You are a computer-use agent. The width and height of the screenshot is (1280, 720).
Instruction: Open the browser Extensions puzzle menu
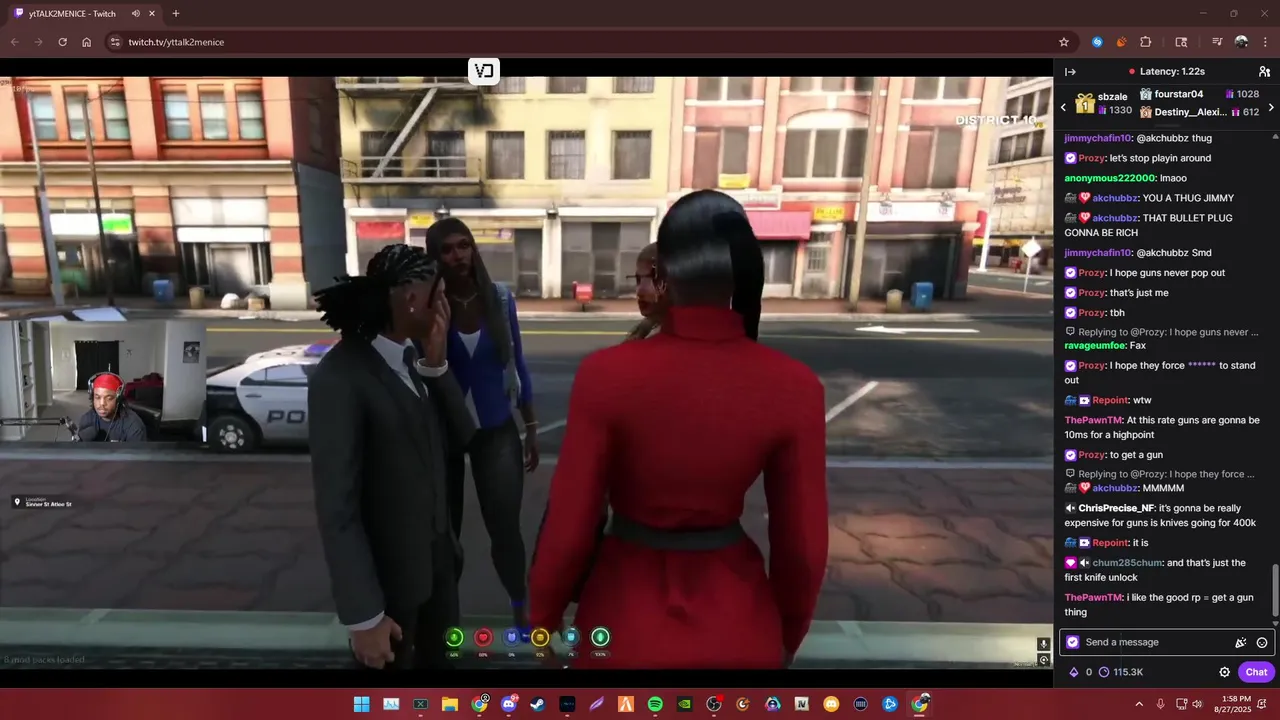click(1146, 42)
